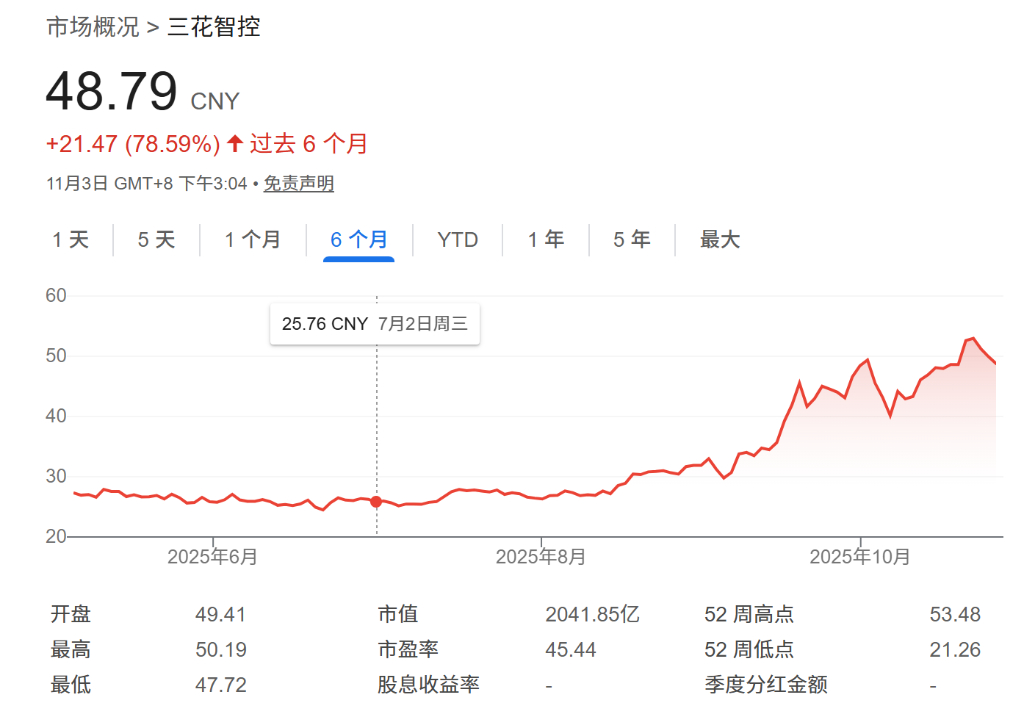This screenshot has width=1024, height=716.
Task: Select the red data point on the chart line
Action: (375, 502)
